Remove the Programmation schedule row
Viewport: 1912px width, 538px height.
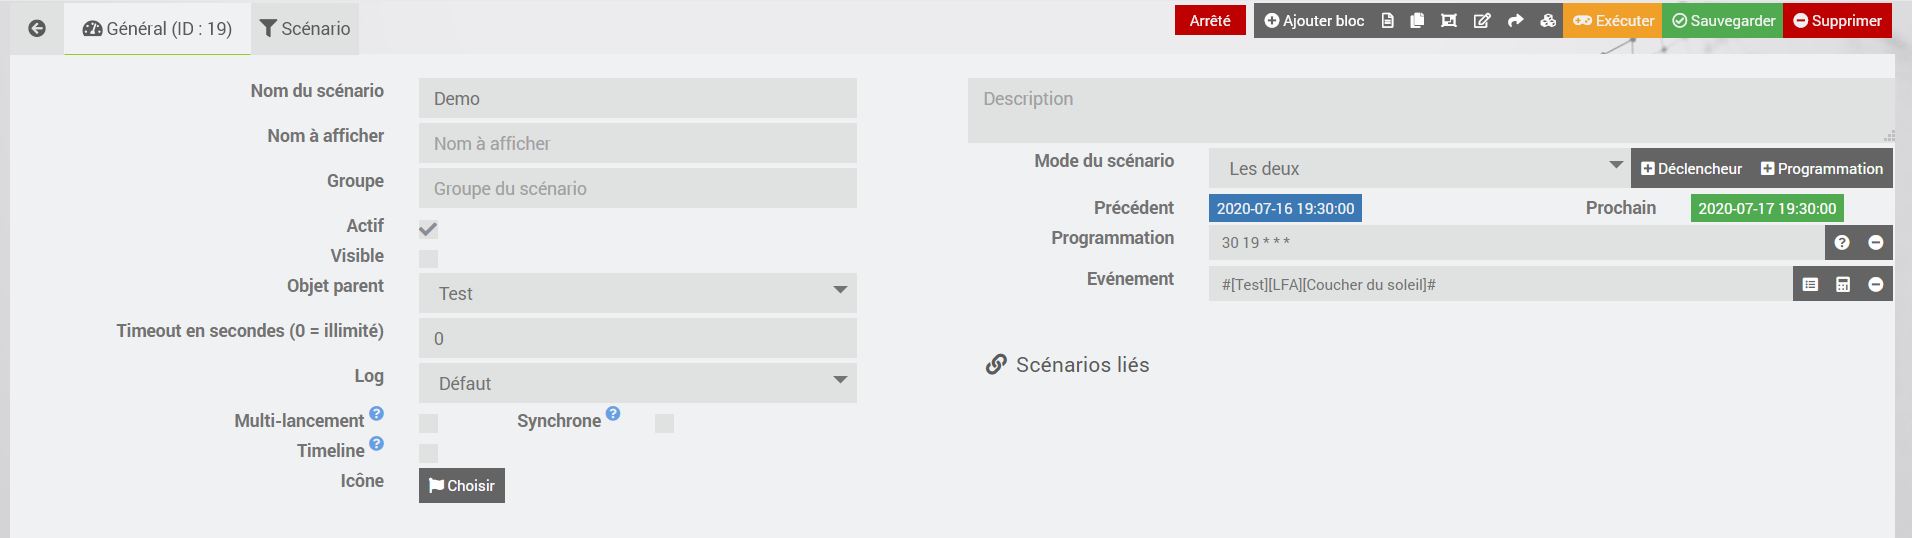click(1875, 242)
